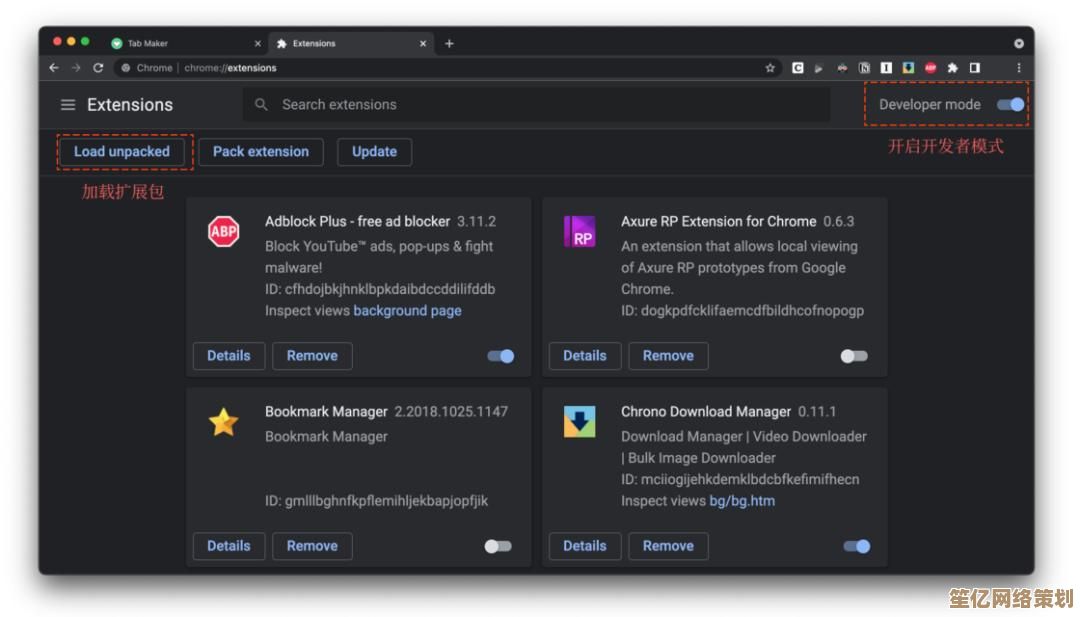Click the site info icon beside Chrome label

[x=125, y=67]
